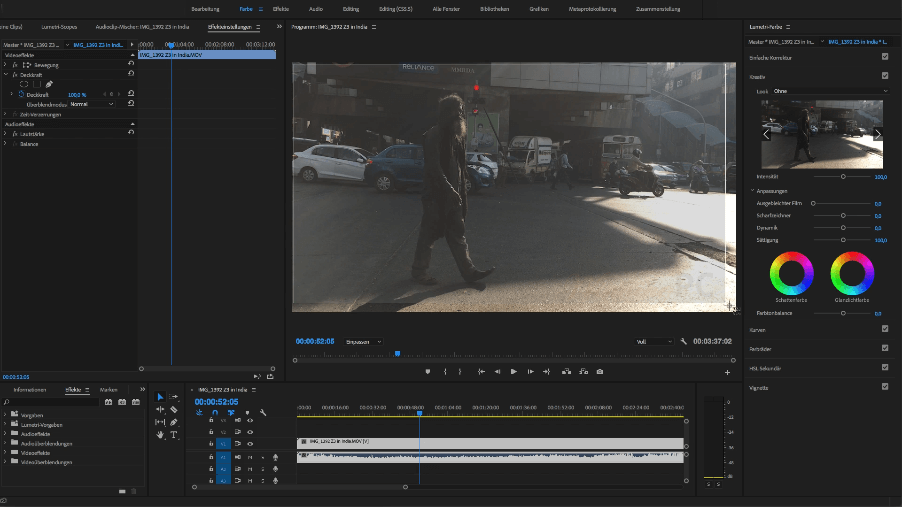The image size is (902, 507).
Task: Toggle visibility eye of track V3
Action: [x=250, y=420]
